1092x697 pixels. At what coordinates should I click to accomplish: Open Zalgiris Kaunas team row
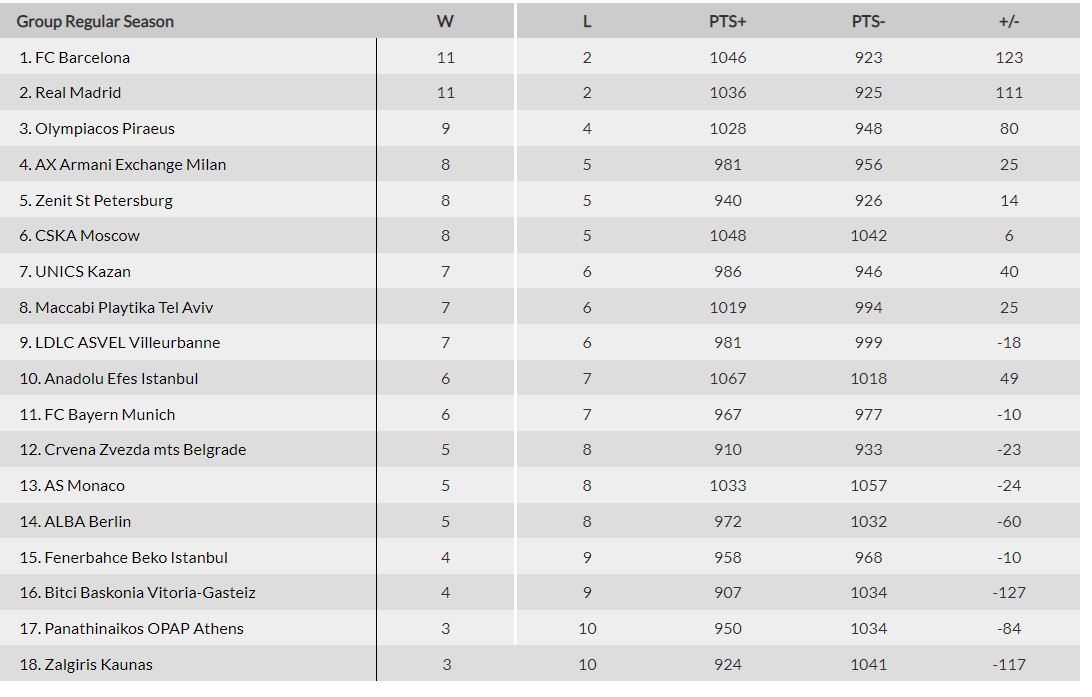pos(98,665)
